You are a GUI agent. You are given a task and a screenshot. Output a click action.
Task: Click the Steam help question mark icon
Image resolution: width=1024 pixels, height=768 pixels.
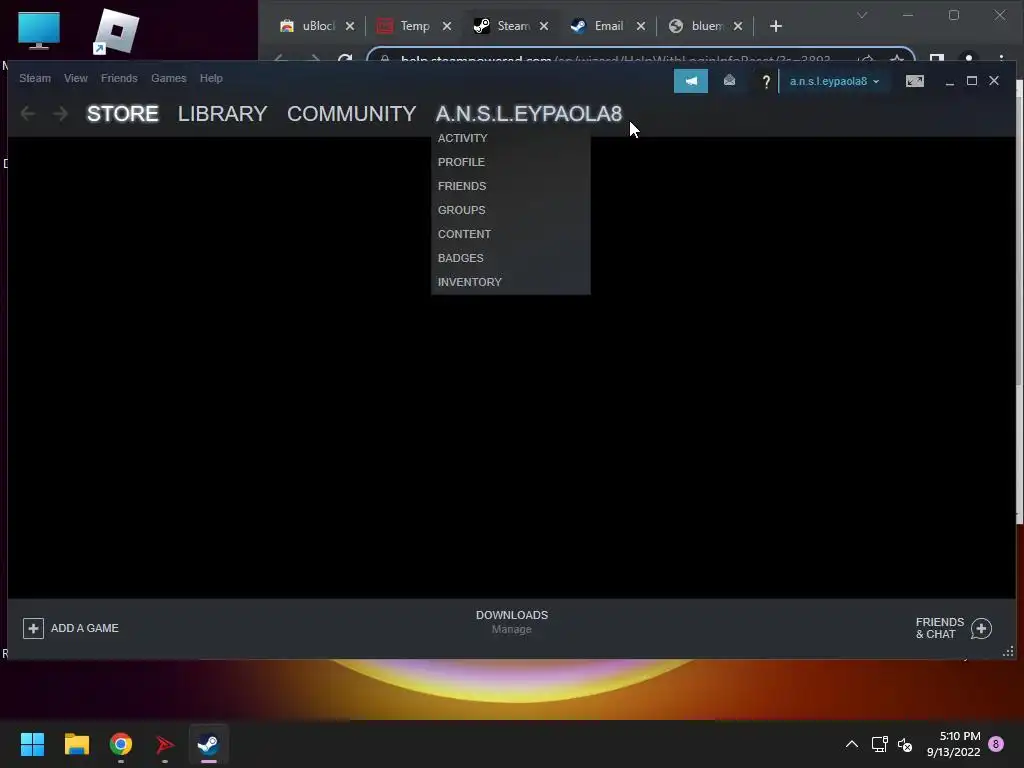766,82
